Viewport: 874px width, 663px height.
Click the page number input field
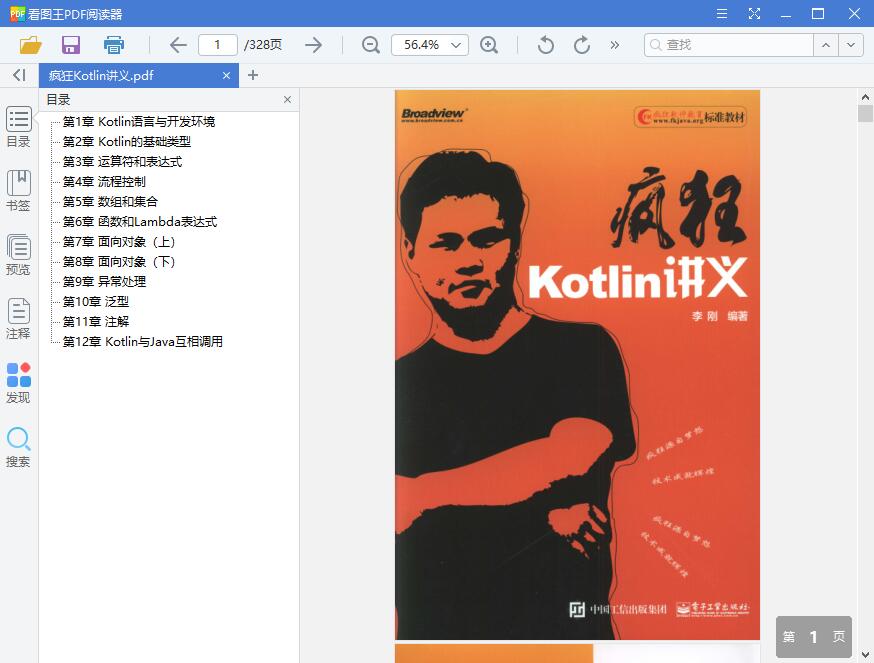pyautogui.click(x=217, y=45)
